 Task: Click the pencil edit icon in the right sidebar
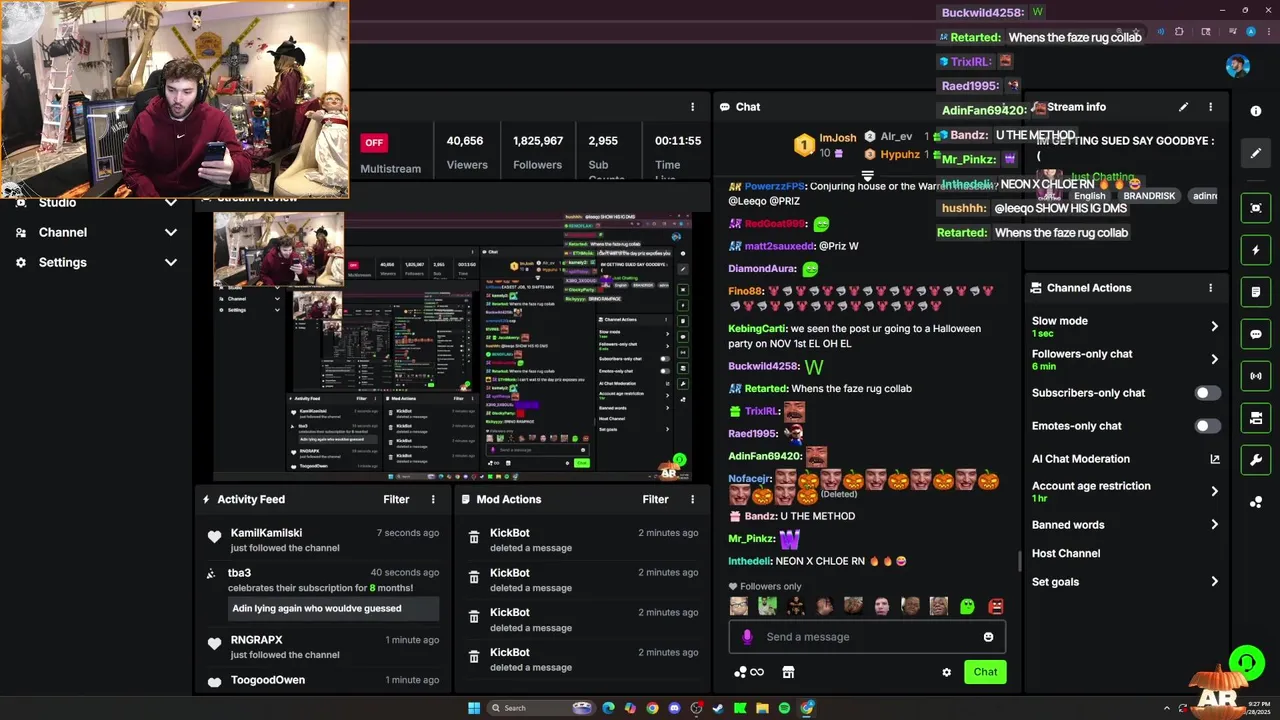[1256, 153]
